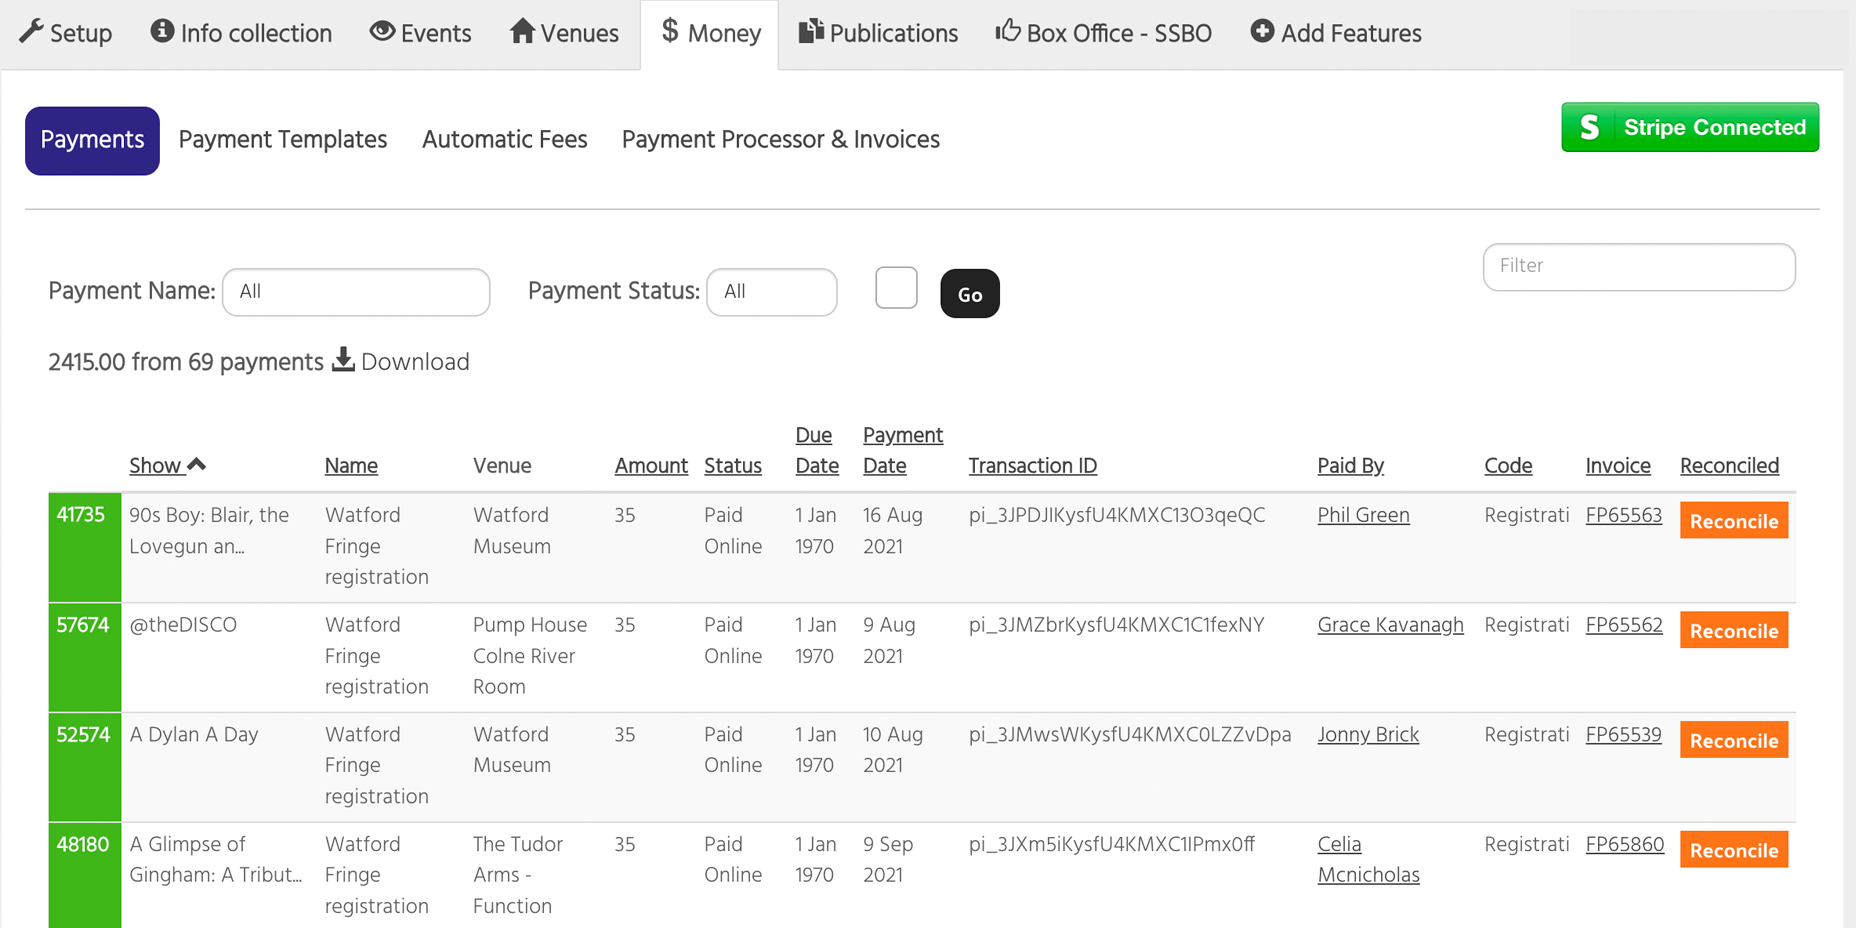This screenshot has width=1856, height=928.
Task: Click the Info collection info icon
Action: pos(162,31)
